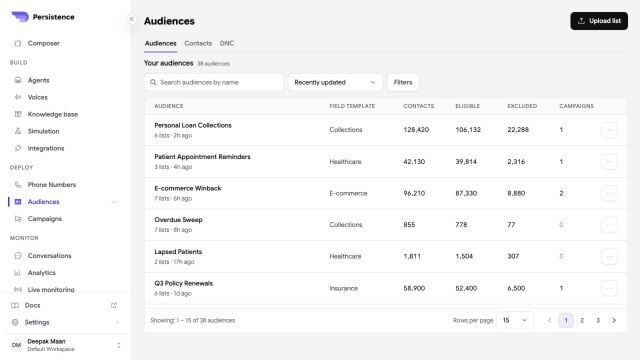Select page 1 in pagination
640x360 pixels.
pos(566,320)
